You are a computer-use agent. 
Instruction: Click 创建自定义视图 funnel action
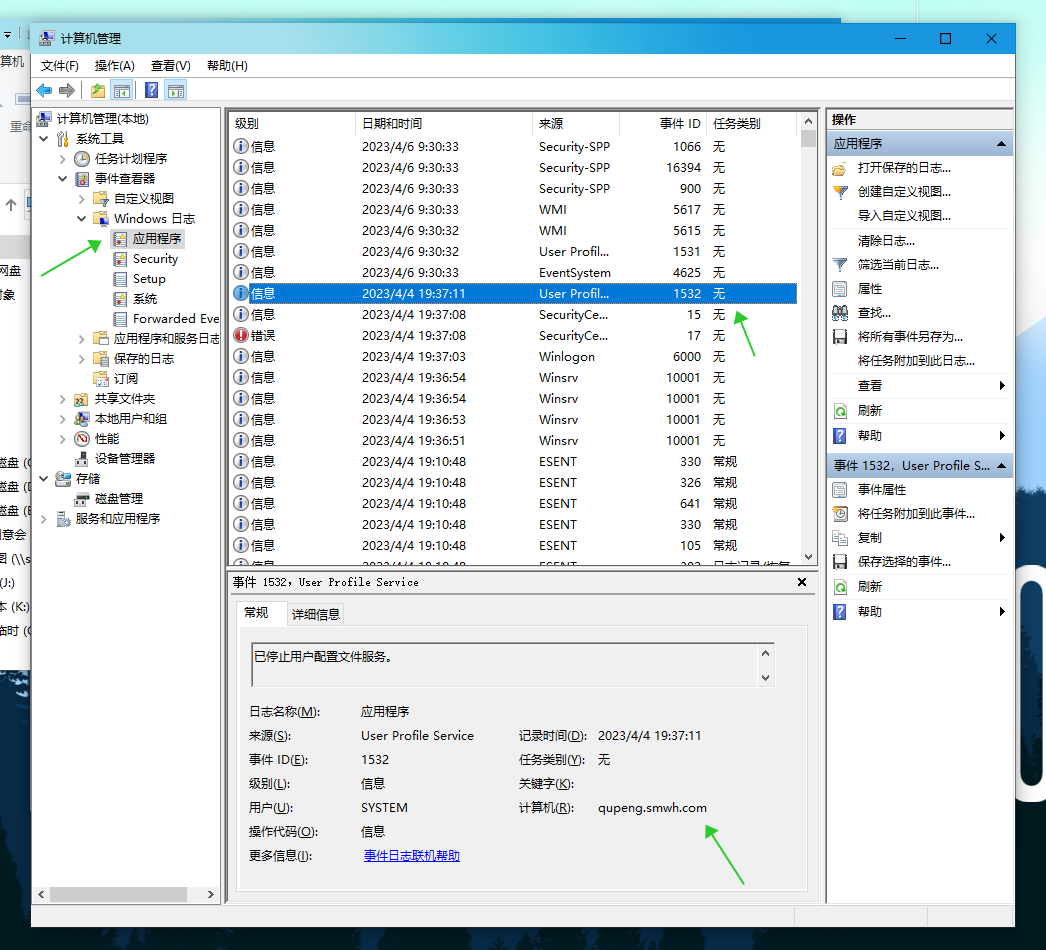pos(903,192)
